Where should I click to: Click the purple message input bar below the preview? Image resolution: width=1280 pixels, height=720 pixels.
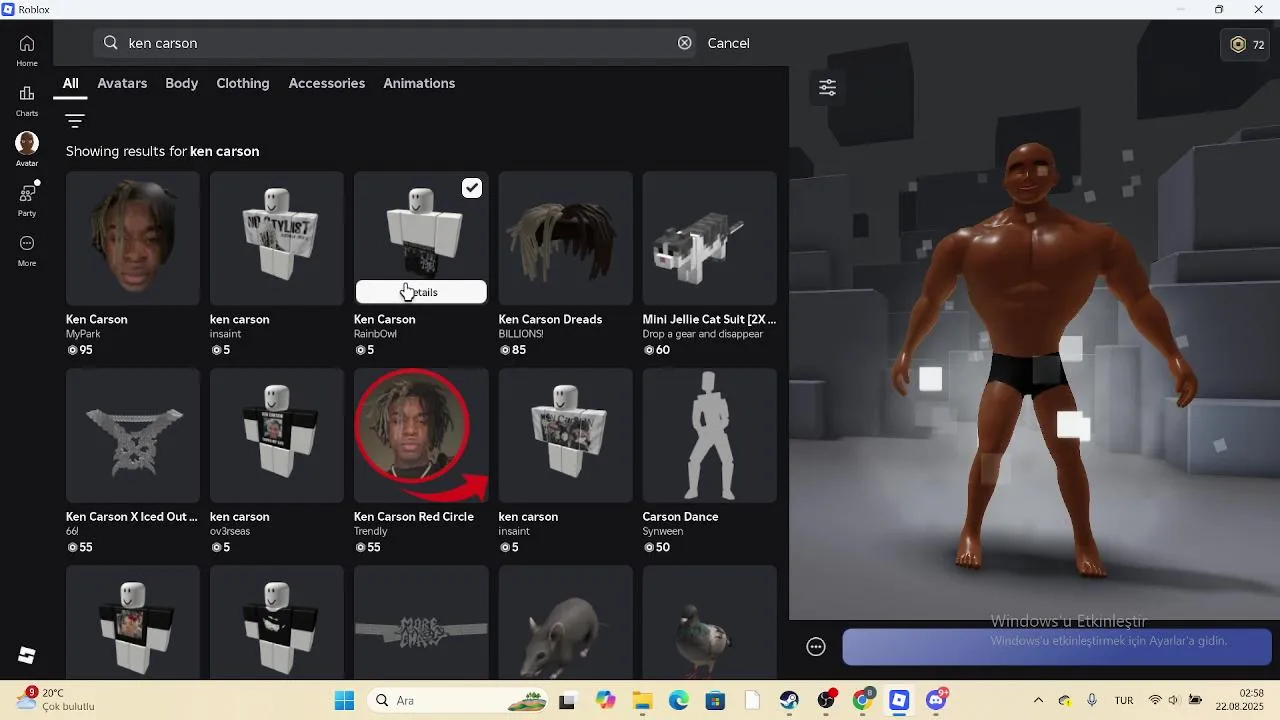pos(1057,647)
